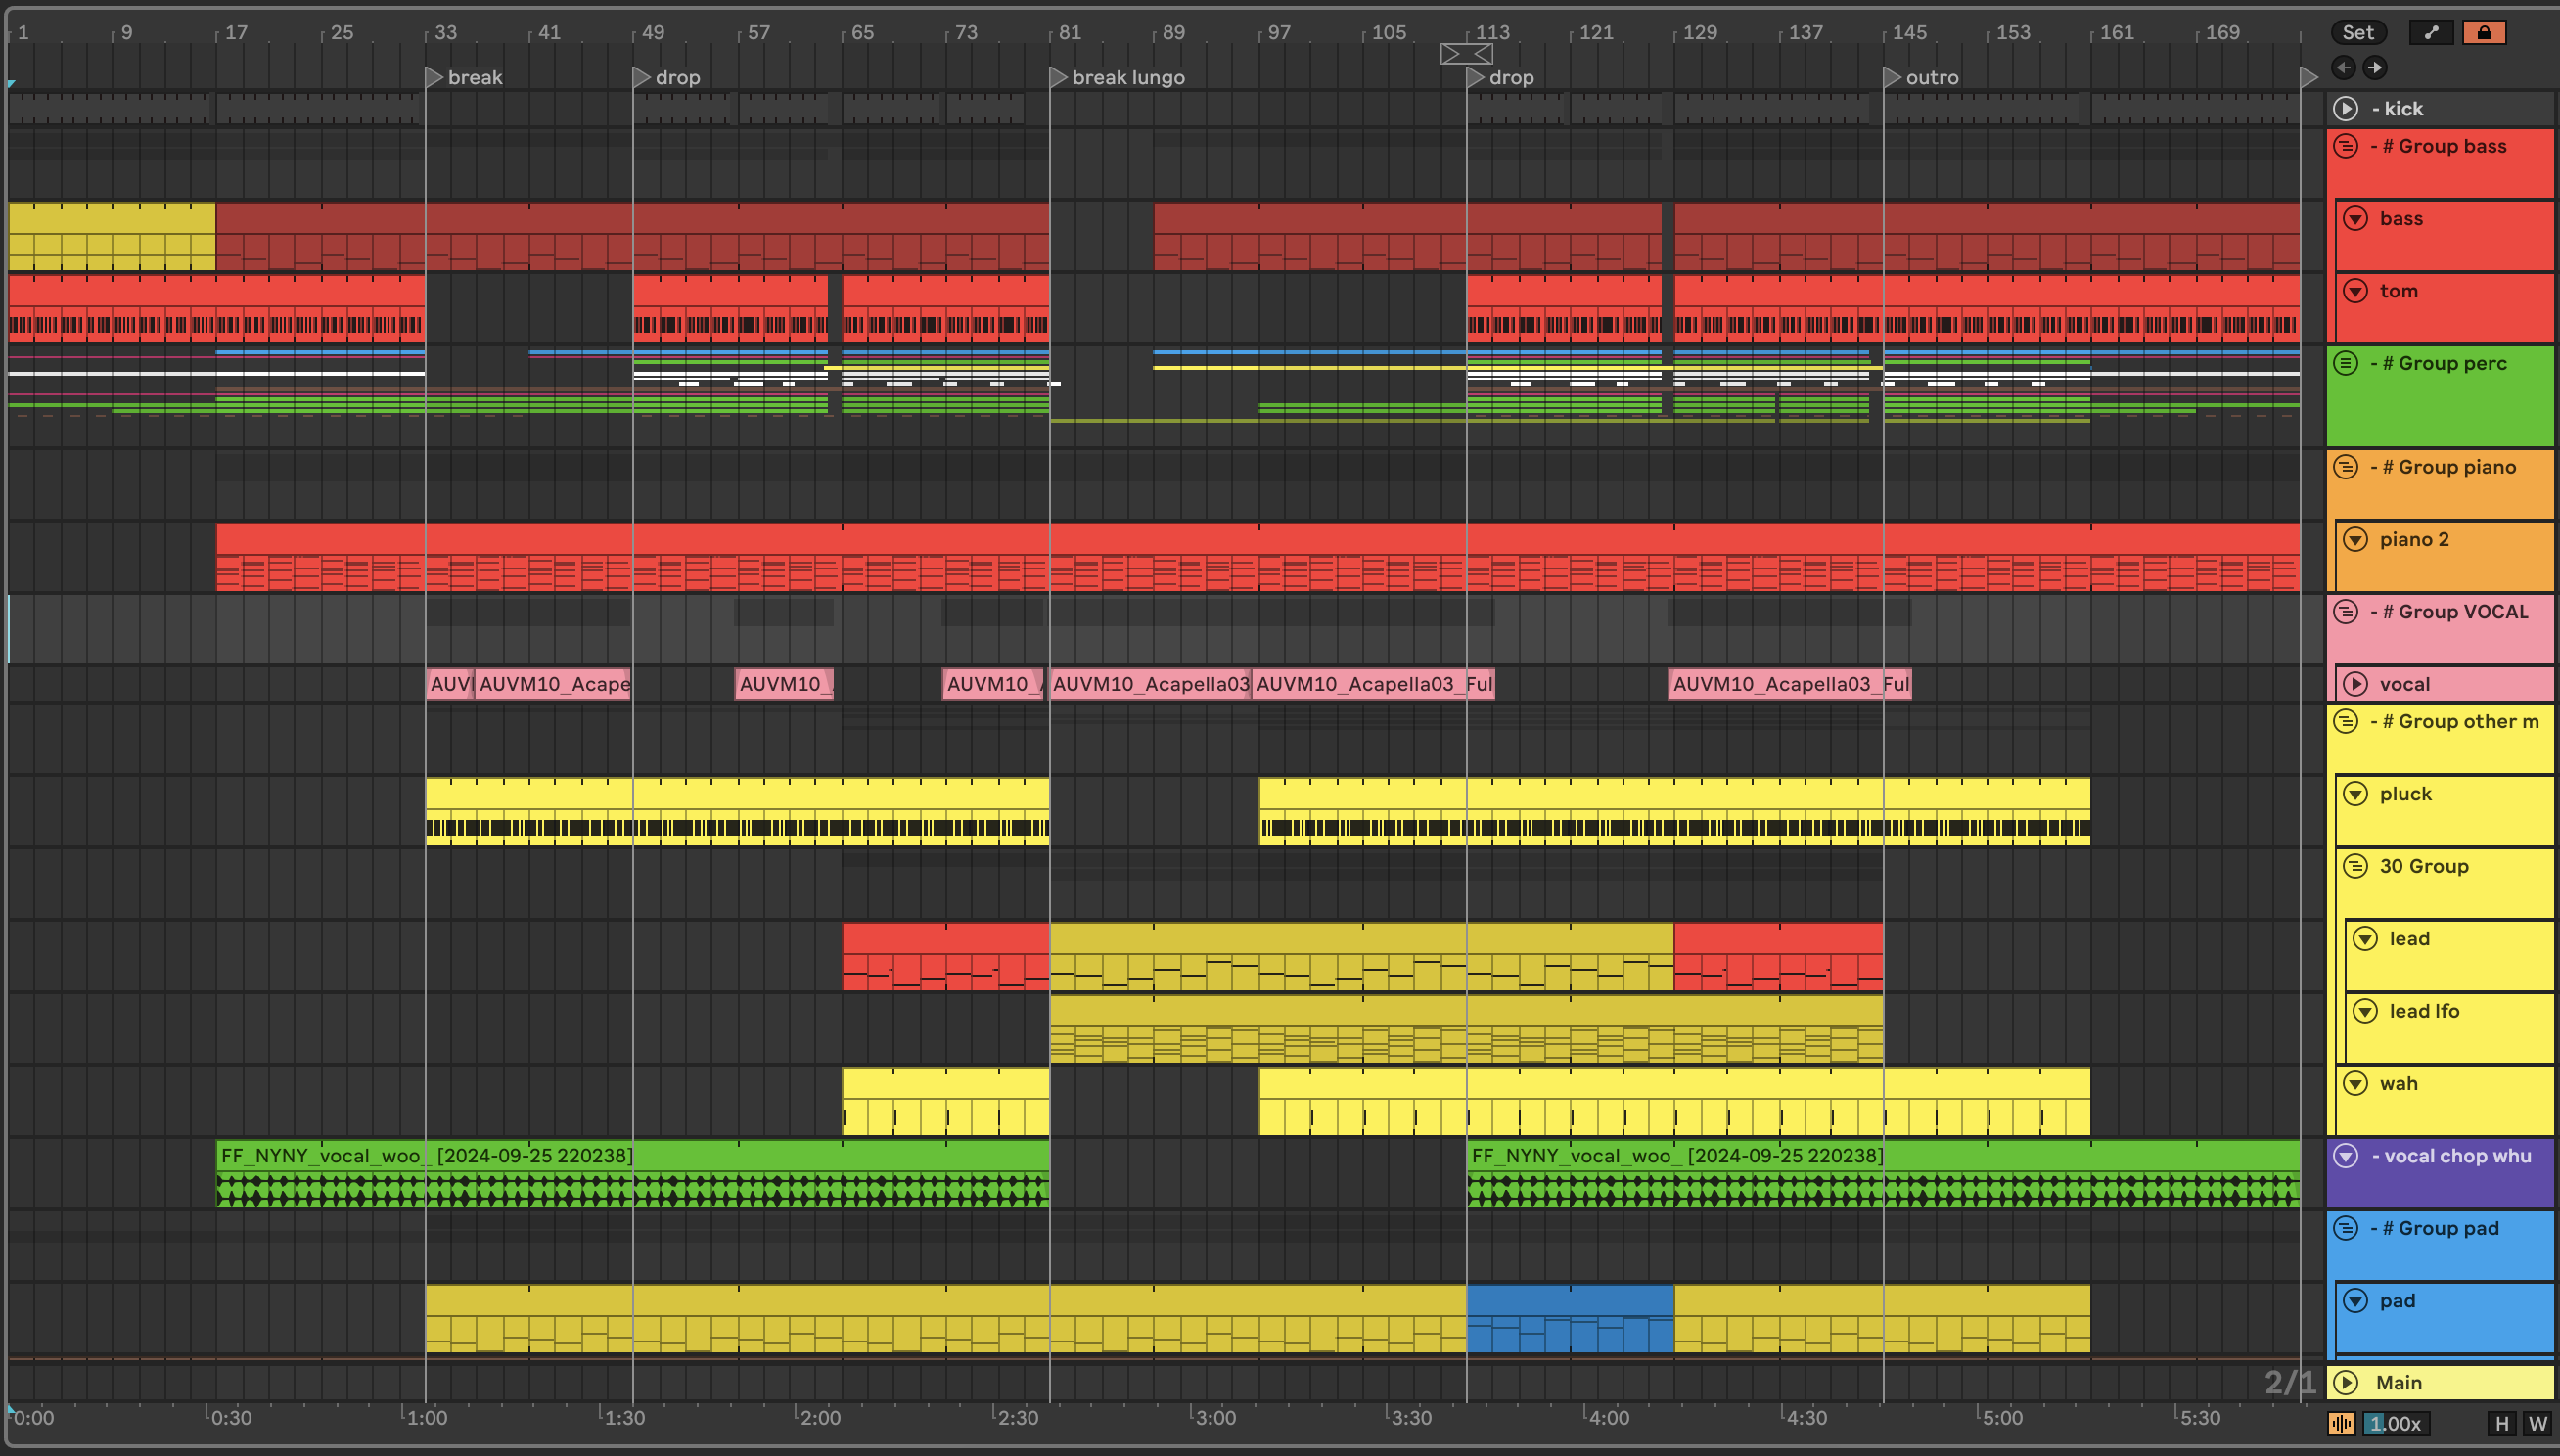Fold the Group bass track
This screenshot has width=2560, height=1456.
click(2346, 146)
